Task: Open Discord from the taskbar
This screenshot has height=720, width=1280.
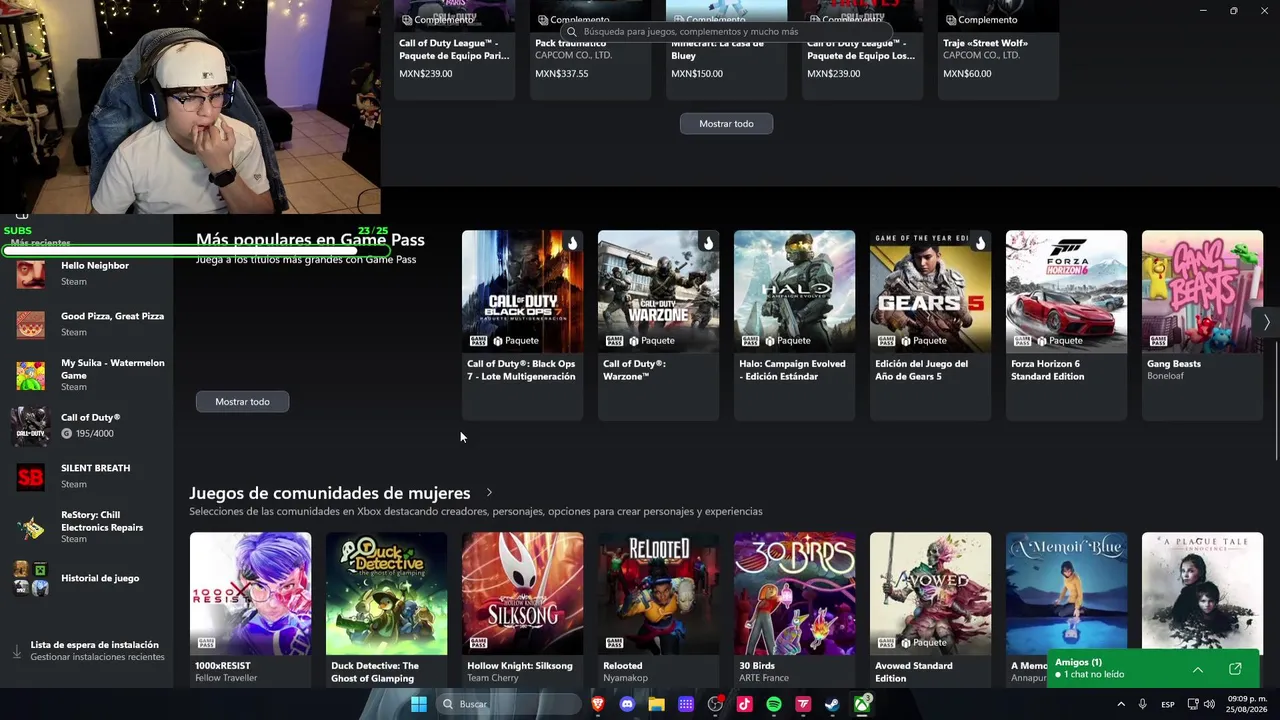Action: [x=627, y=704]
